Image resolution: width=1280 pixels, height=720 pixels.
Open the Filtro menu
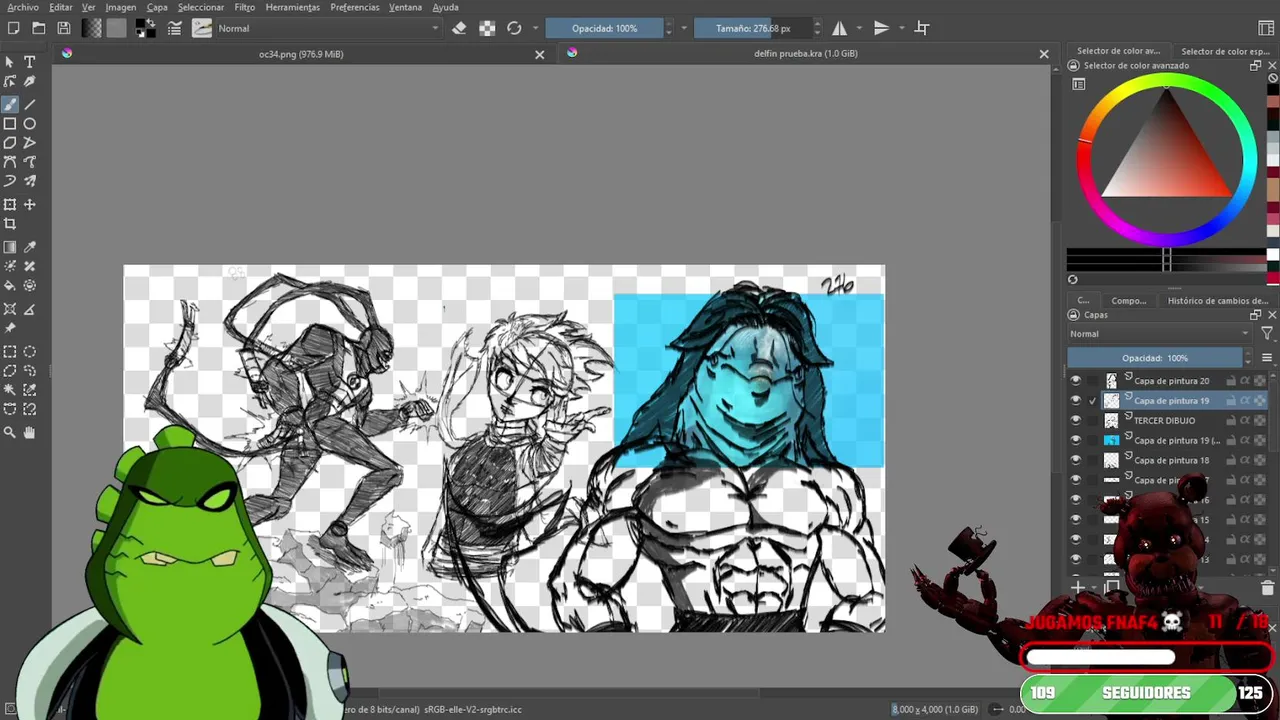point(245,7)
